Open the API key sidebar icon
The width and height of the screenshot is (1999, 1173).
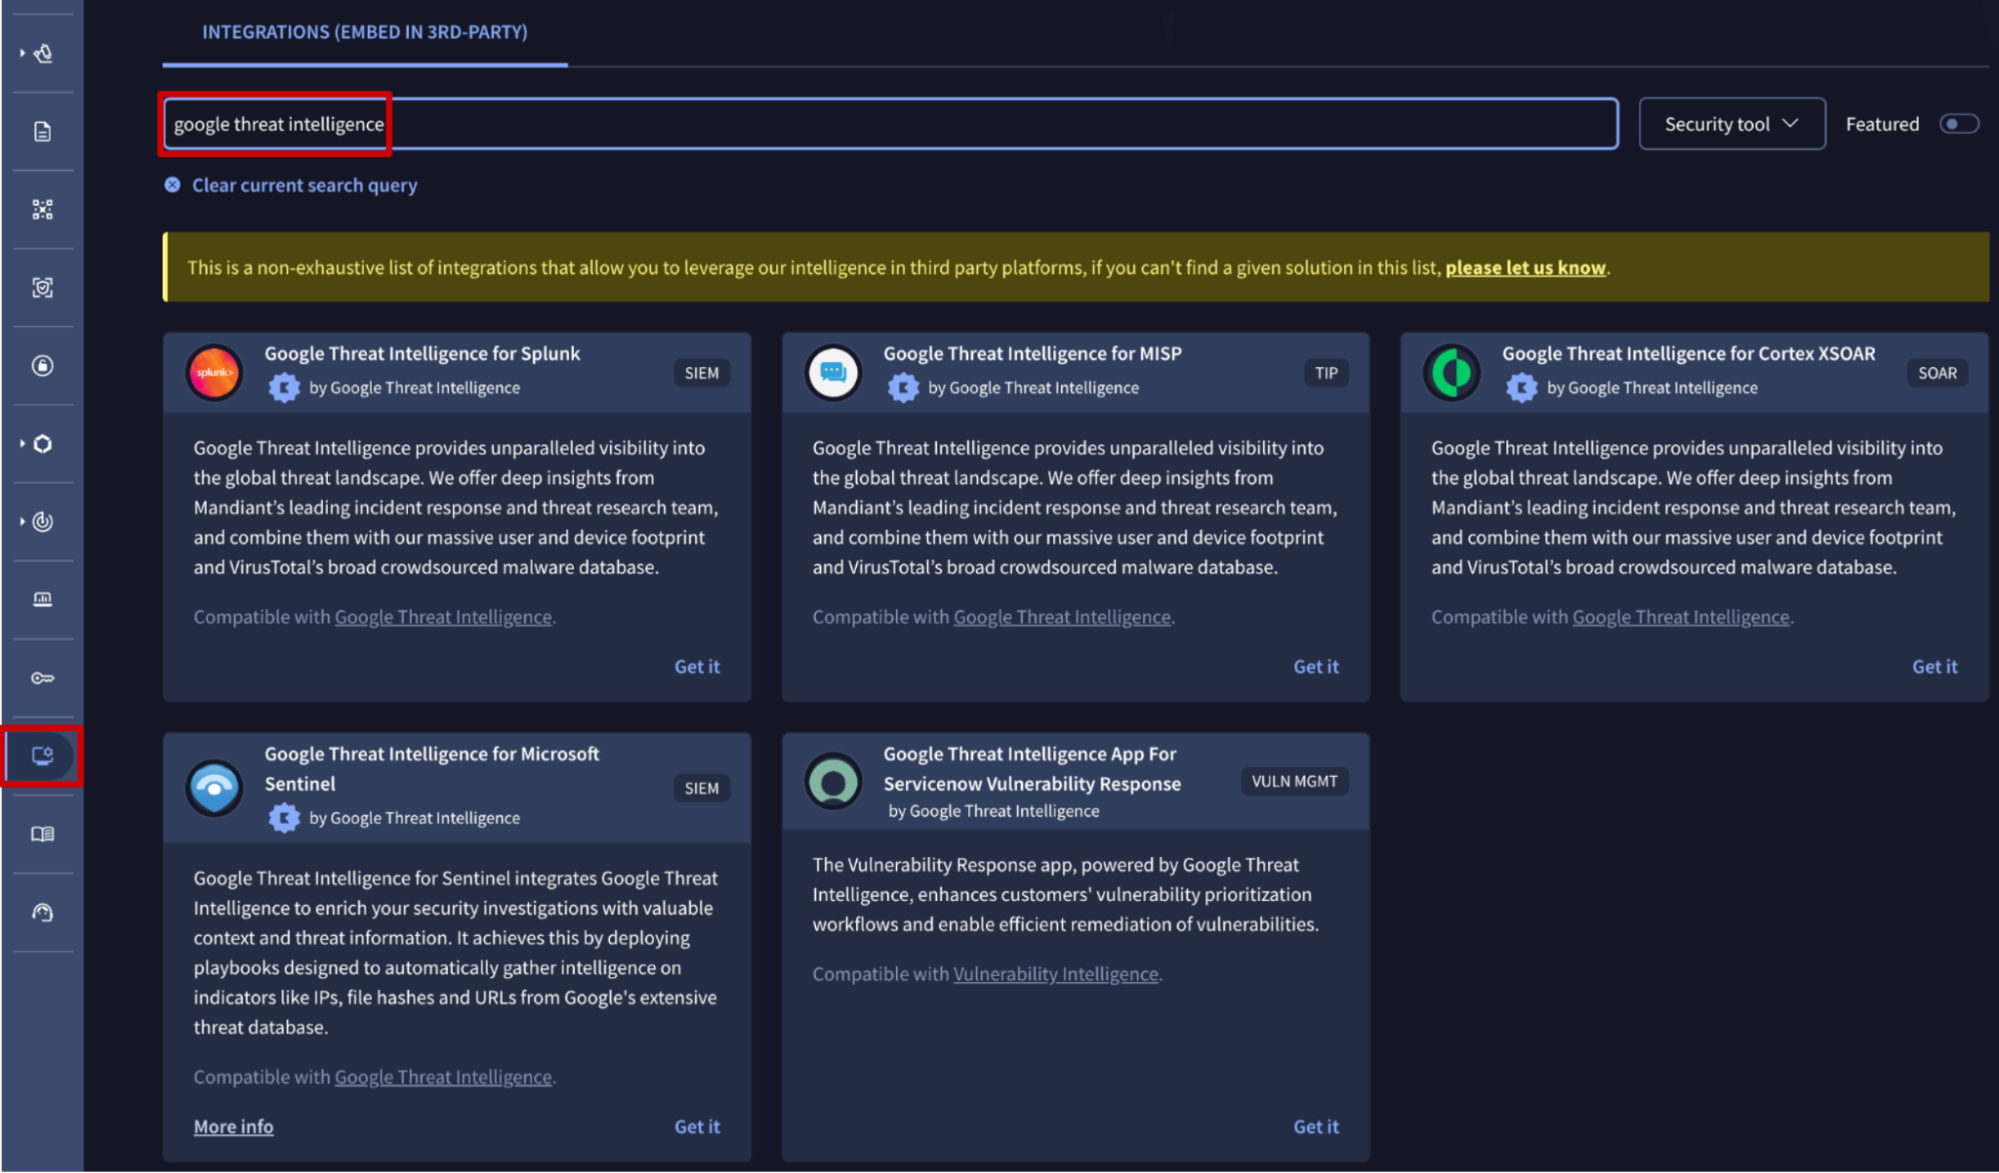pos(42,678)
